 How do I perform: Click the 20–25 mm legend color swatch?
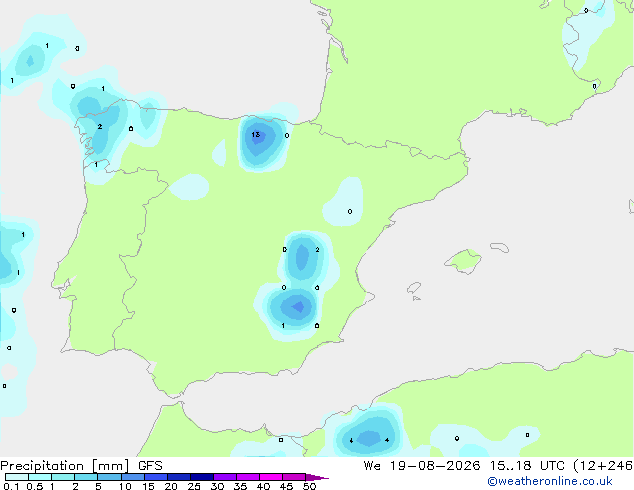(179, 477)
